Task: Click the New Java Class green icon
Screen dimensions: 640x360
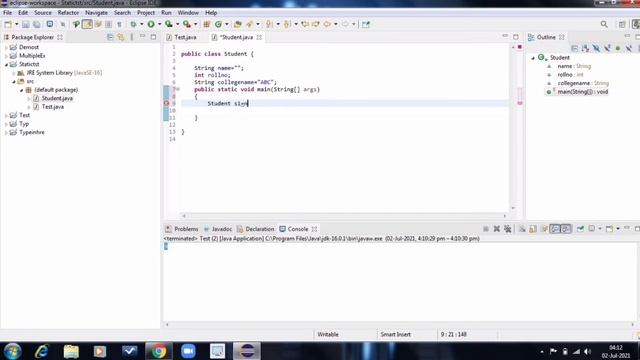Action: coord(218,24)
